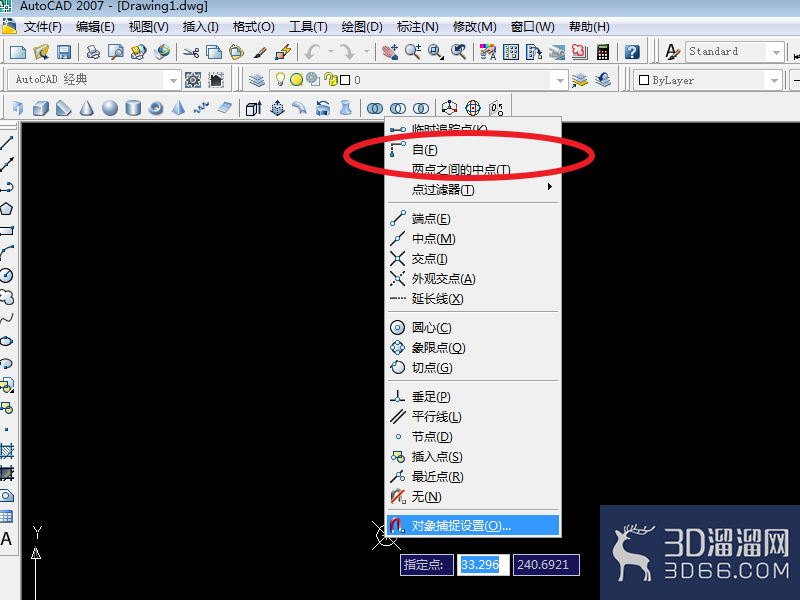Choose 垂足(P) perpendicular snap
This screenshot has height=600, width=800.
click(x=473, y=396)
